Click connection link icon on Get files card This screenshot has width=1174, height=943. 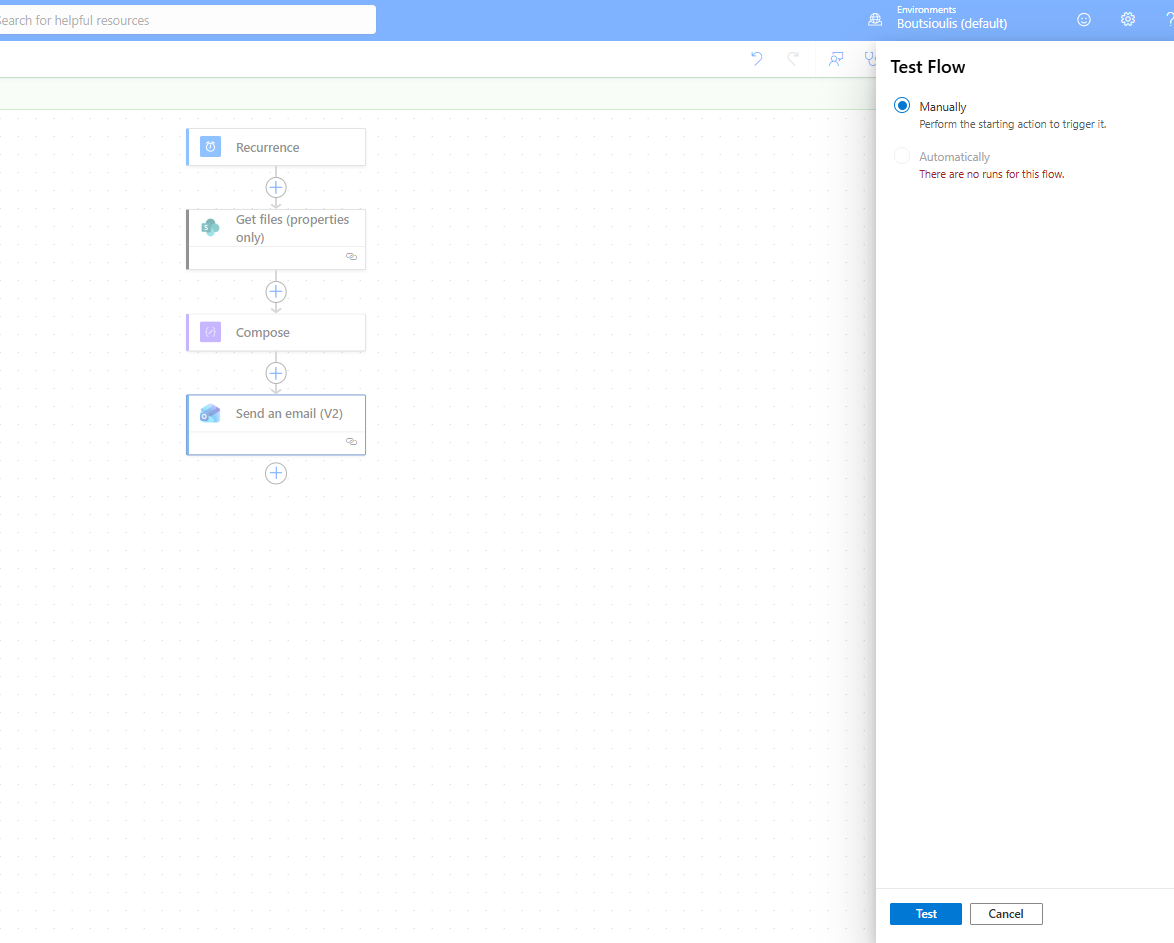[x=351, y=257]
